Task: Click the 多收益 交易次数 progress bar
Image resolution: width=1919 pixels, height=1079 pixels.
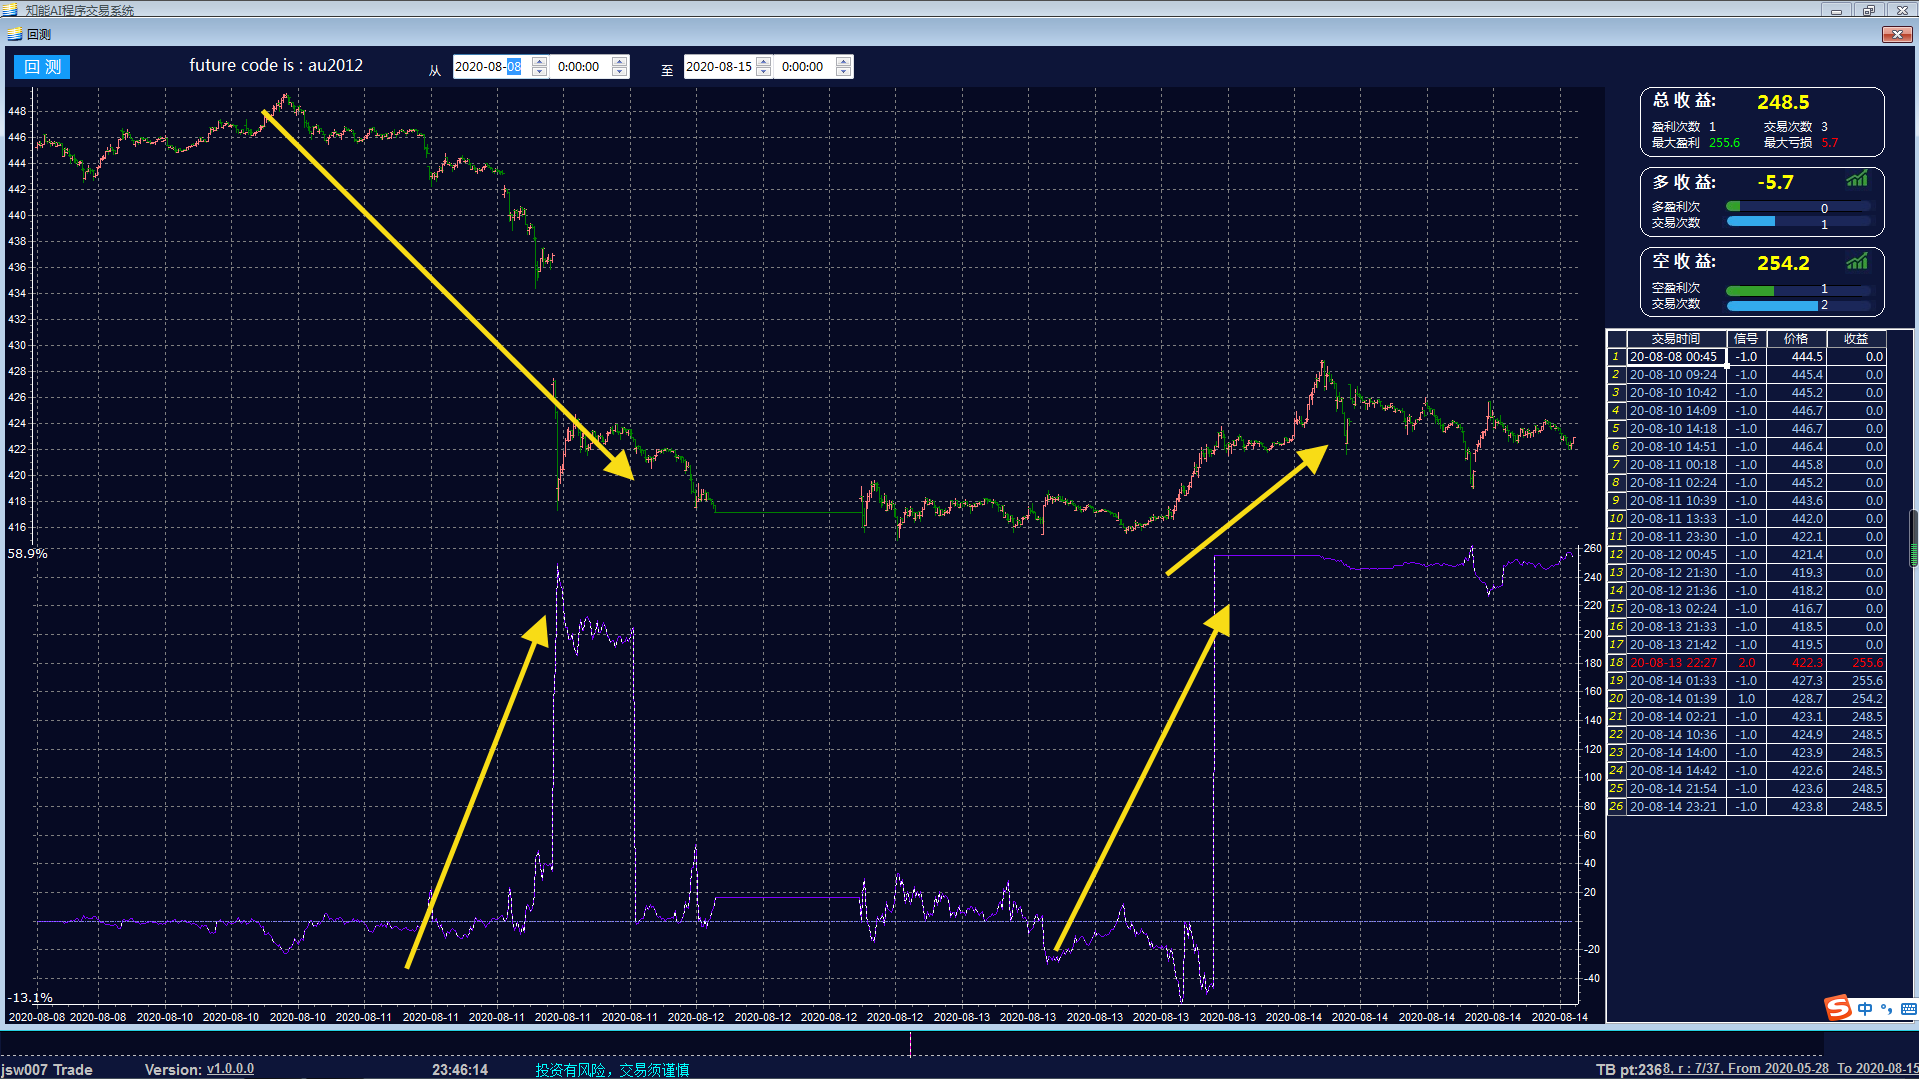Action: 1798,222
